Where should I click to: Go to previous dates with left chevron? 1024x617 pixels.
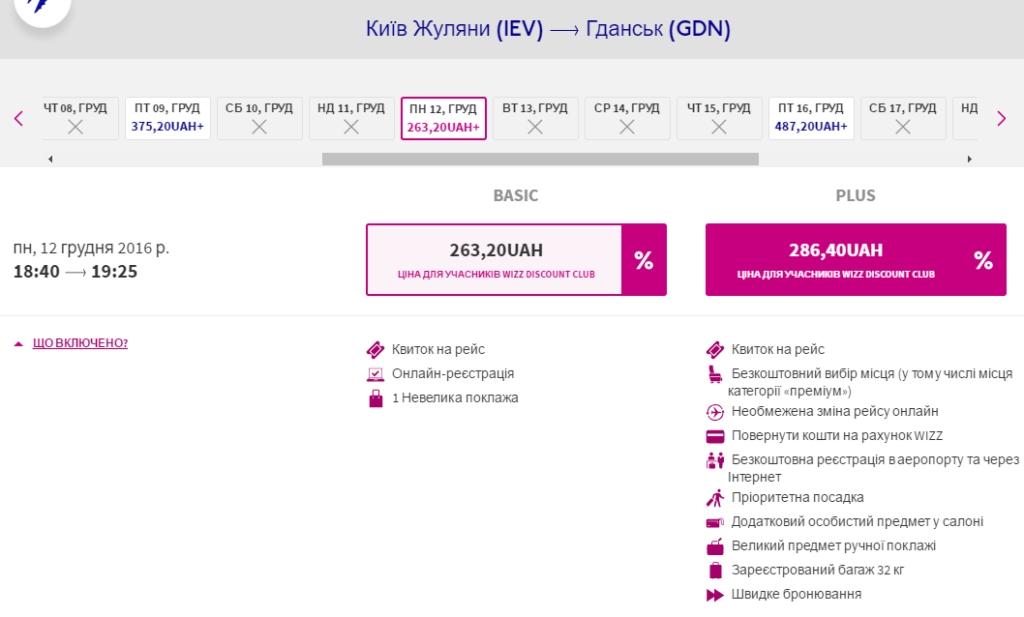click(19, 119)
